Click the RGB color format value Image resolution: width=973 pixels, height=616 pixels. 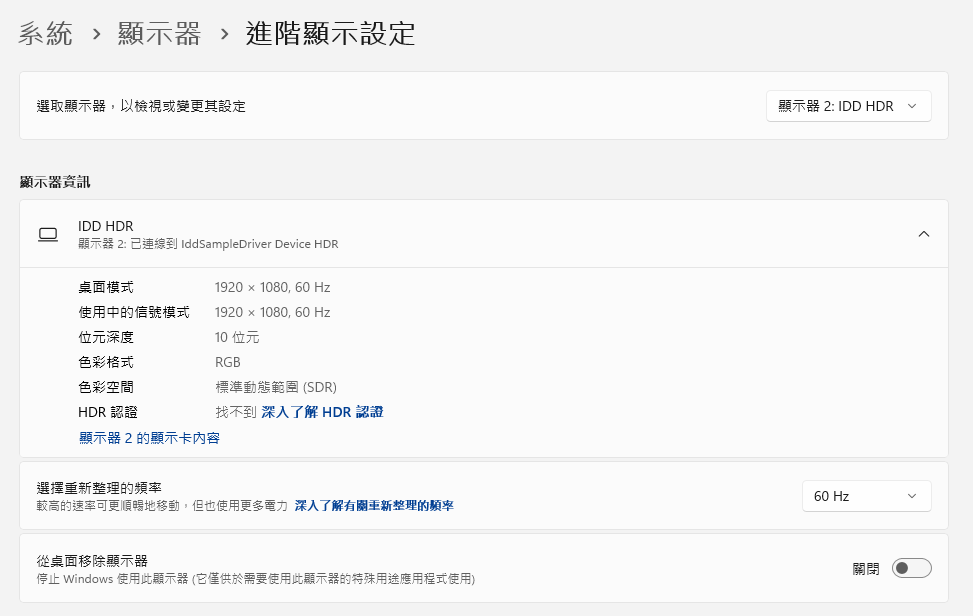(x=228, y=362)
